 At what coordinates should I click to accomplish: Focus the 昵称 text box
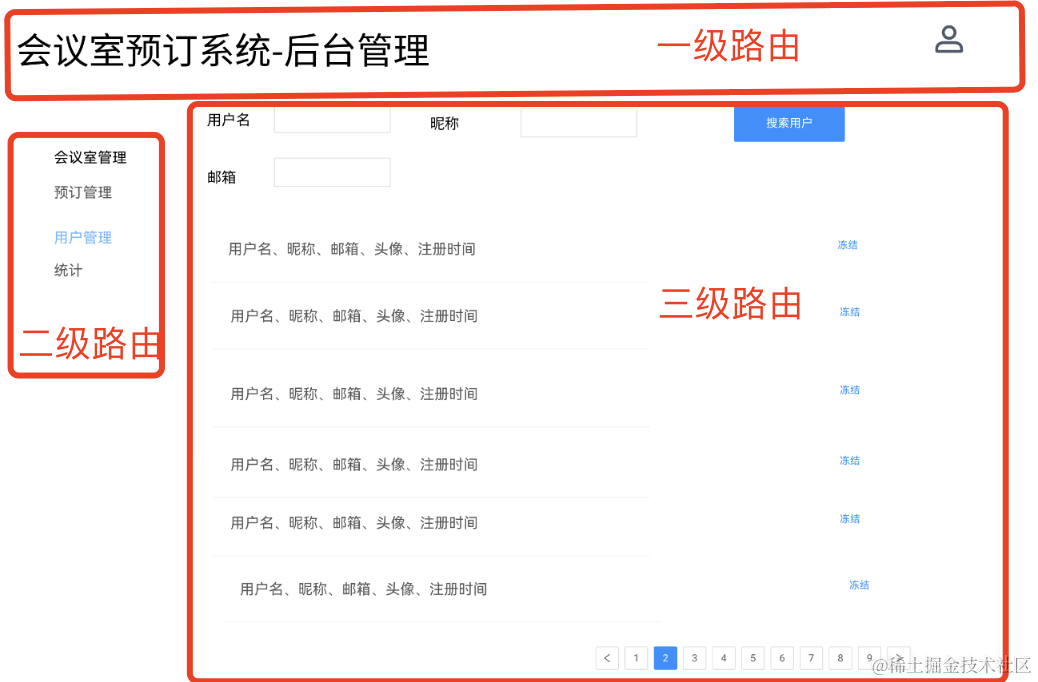578,123
